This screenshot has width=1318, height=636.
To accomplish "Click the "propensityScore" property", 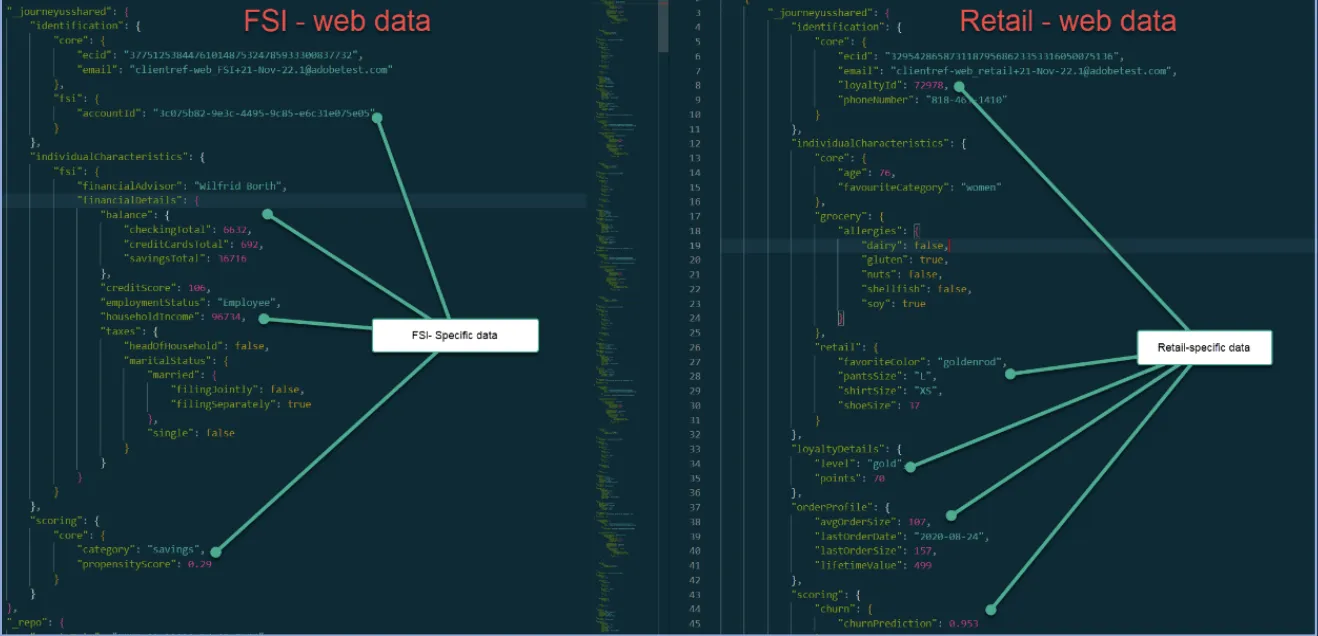I will point(144,564).
